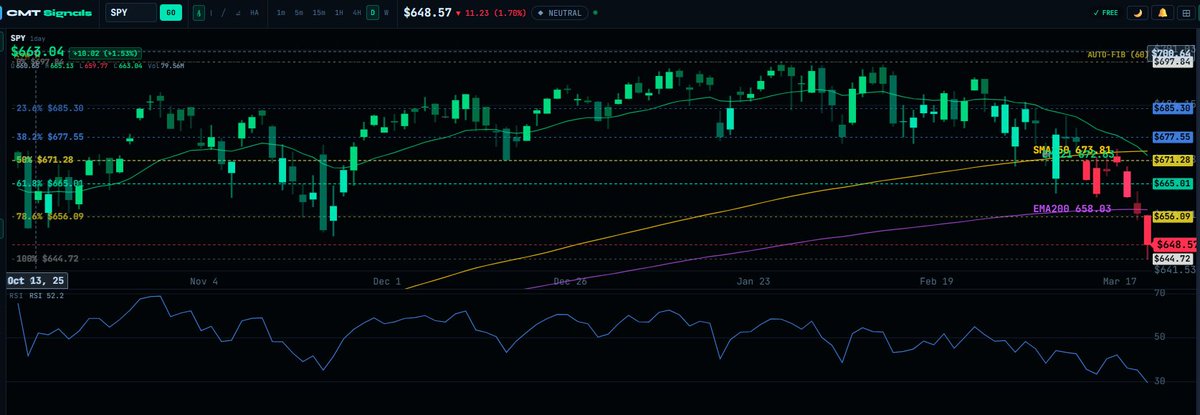Click the $671.28 yellow price axis tag

(1174, 160)
